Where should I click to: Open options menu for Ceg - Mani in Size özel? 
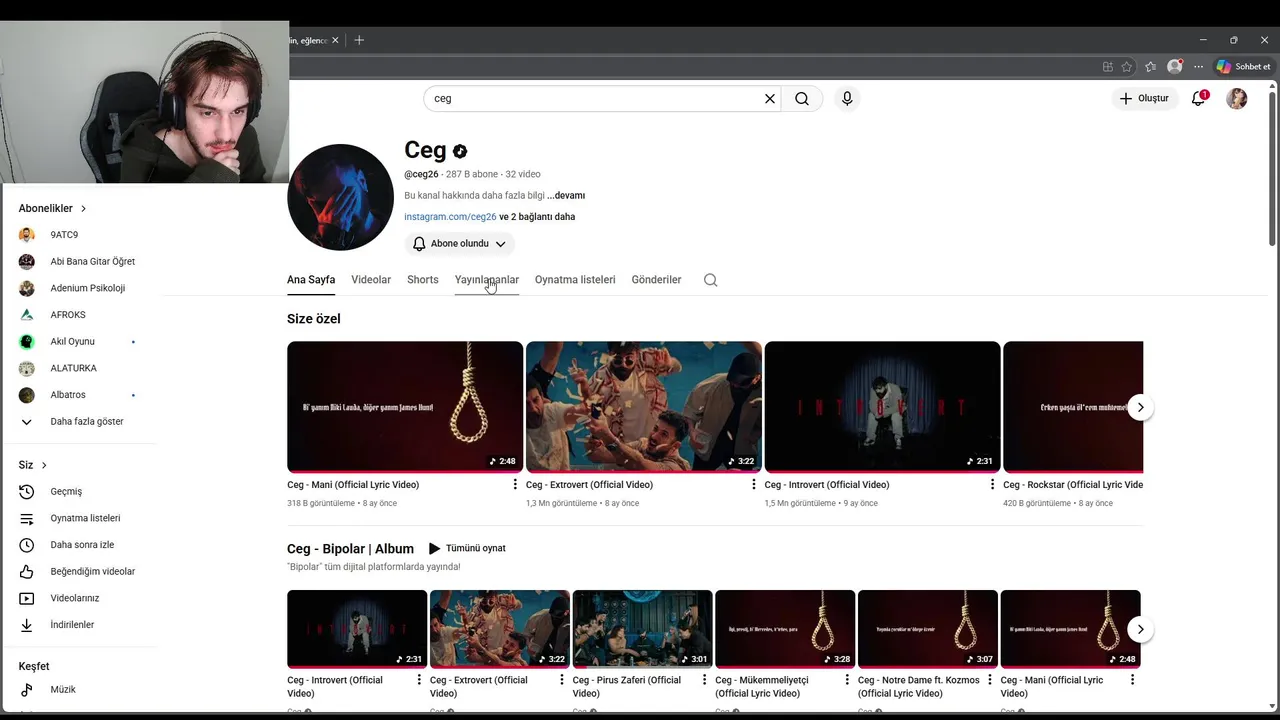[515, 485]
